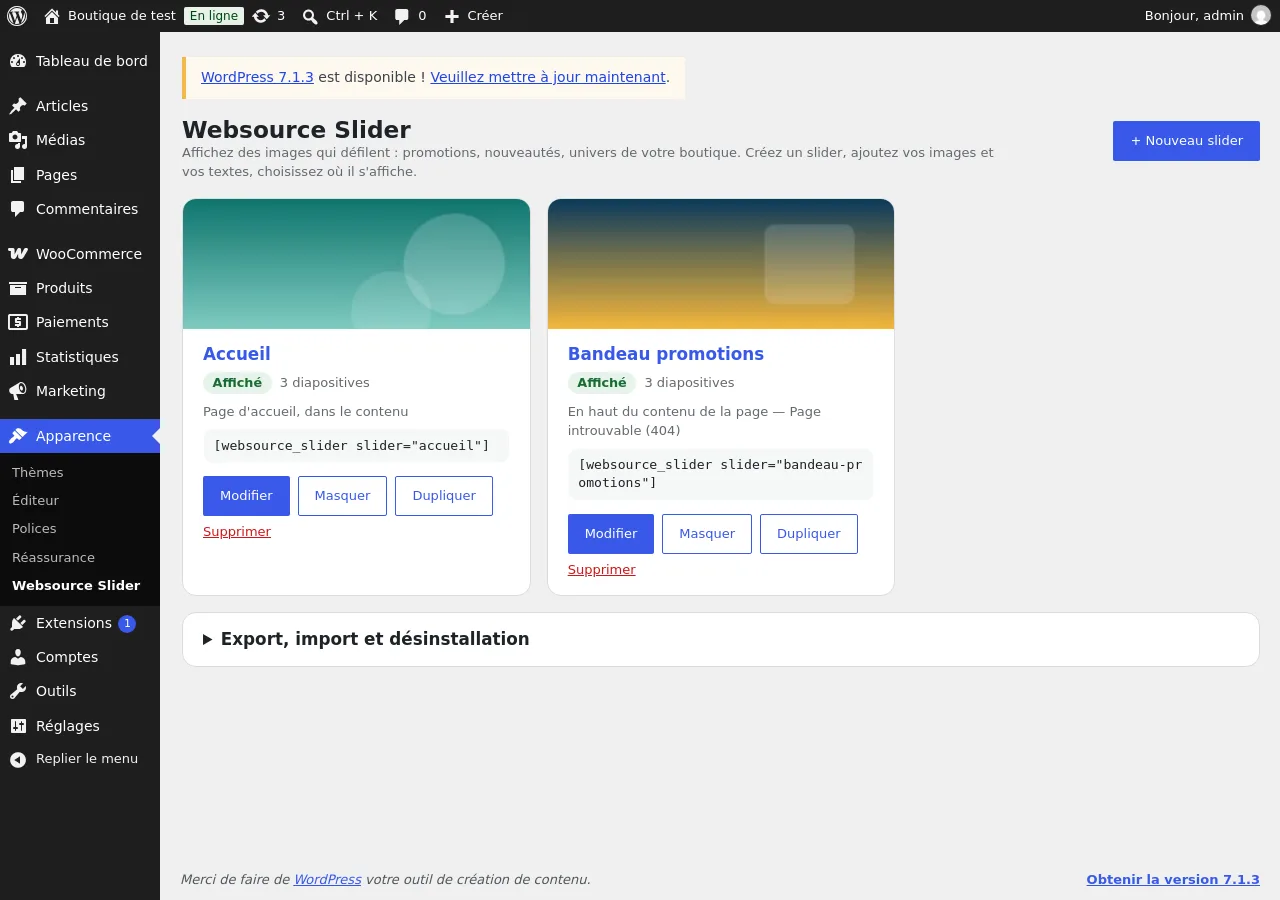Click the accueil shortcode text
This screenshot has width=1280, height=900.
[x=352, y=446]
